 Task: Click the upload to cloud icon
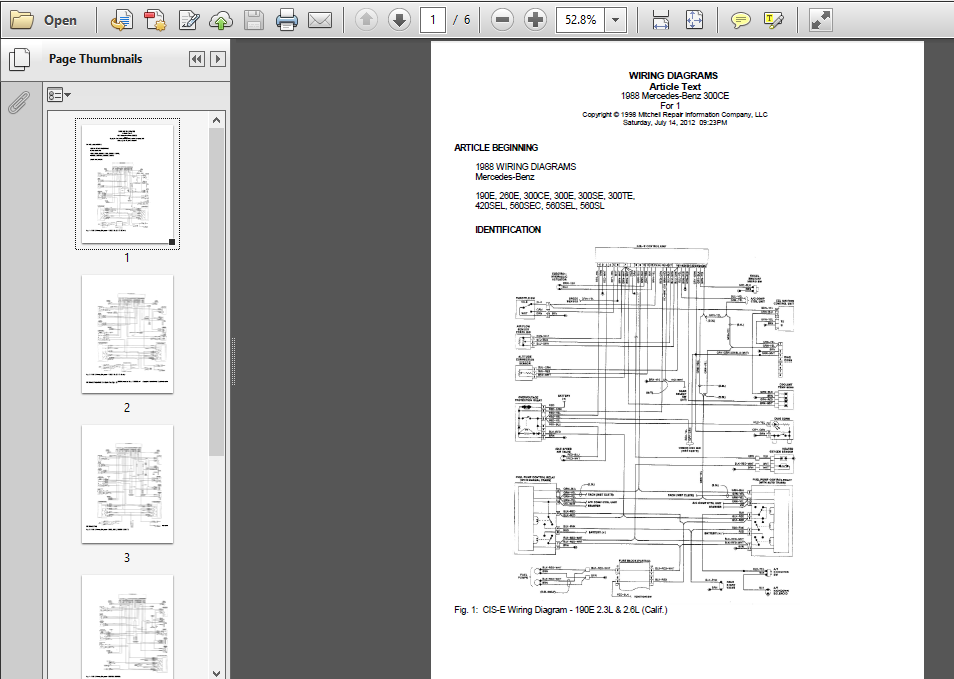tap(221, 20)
